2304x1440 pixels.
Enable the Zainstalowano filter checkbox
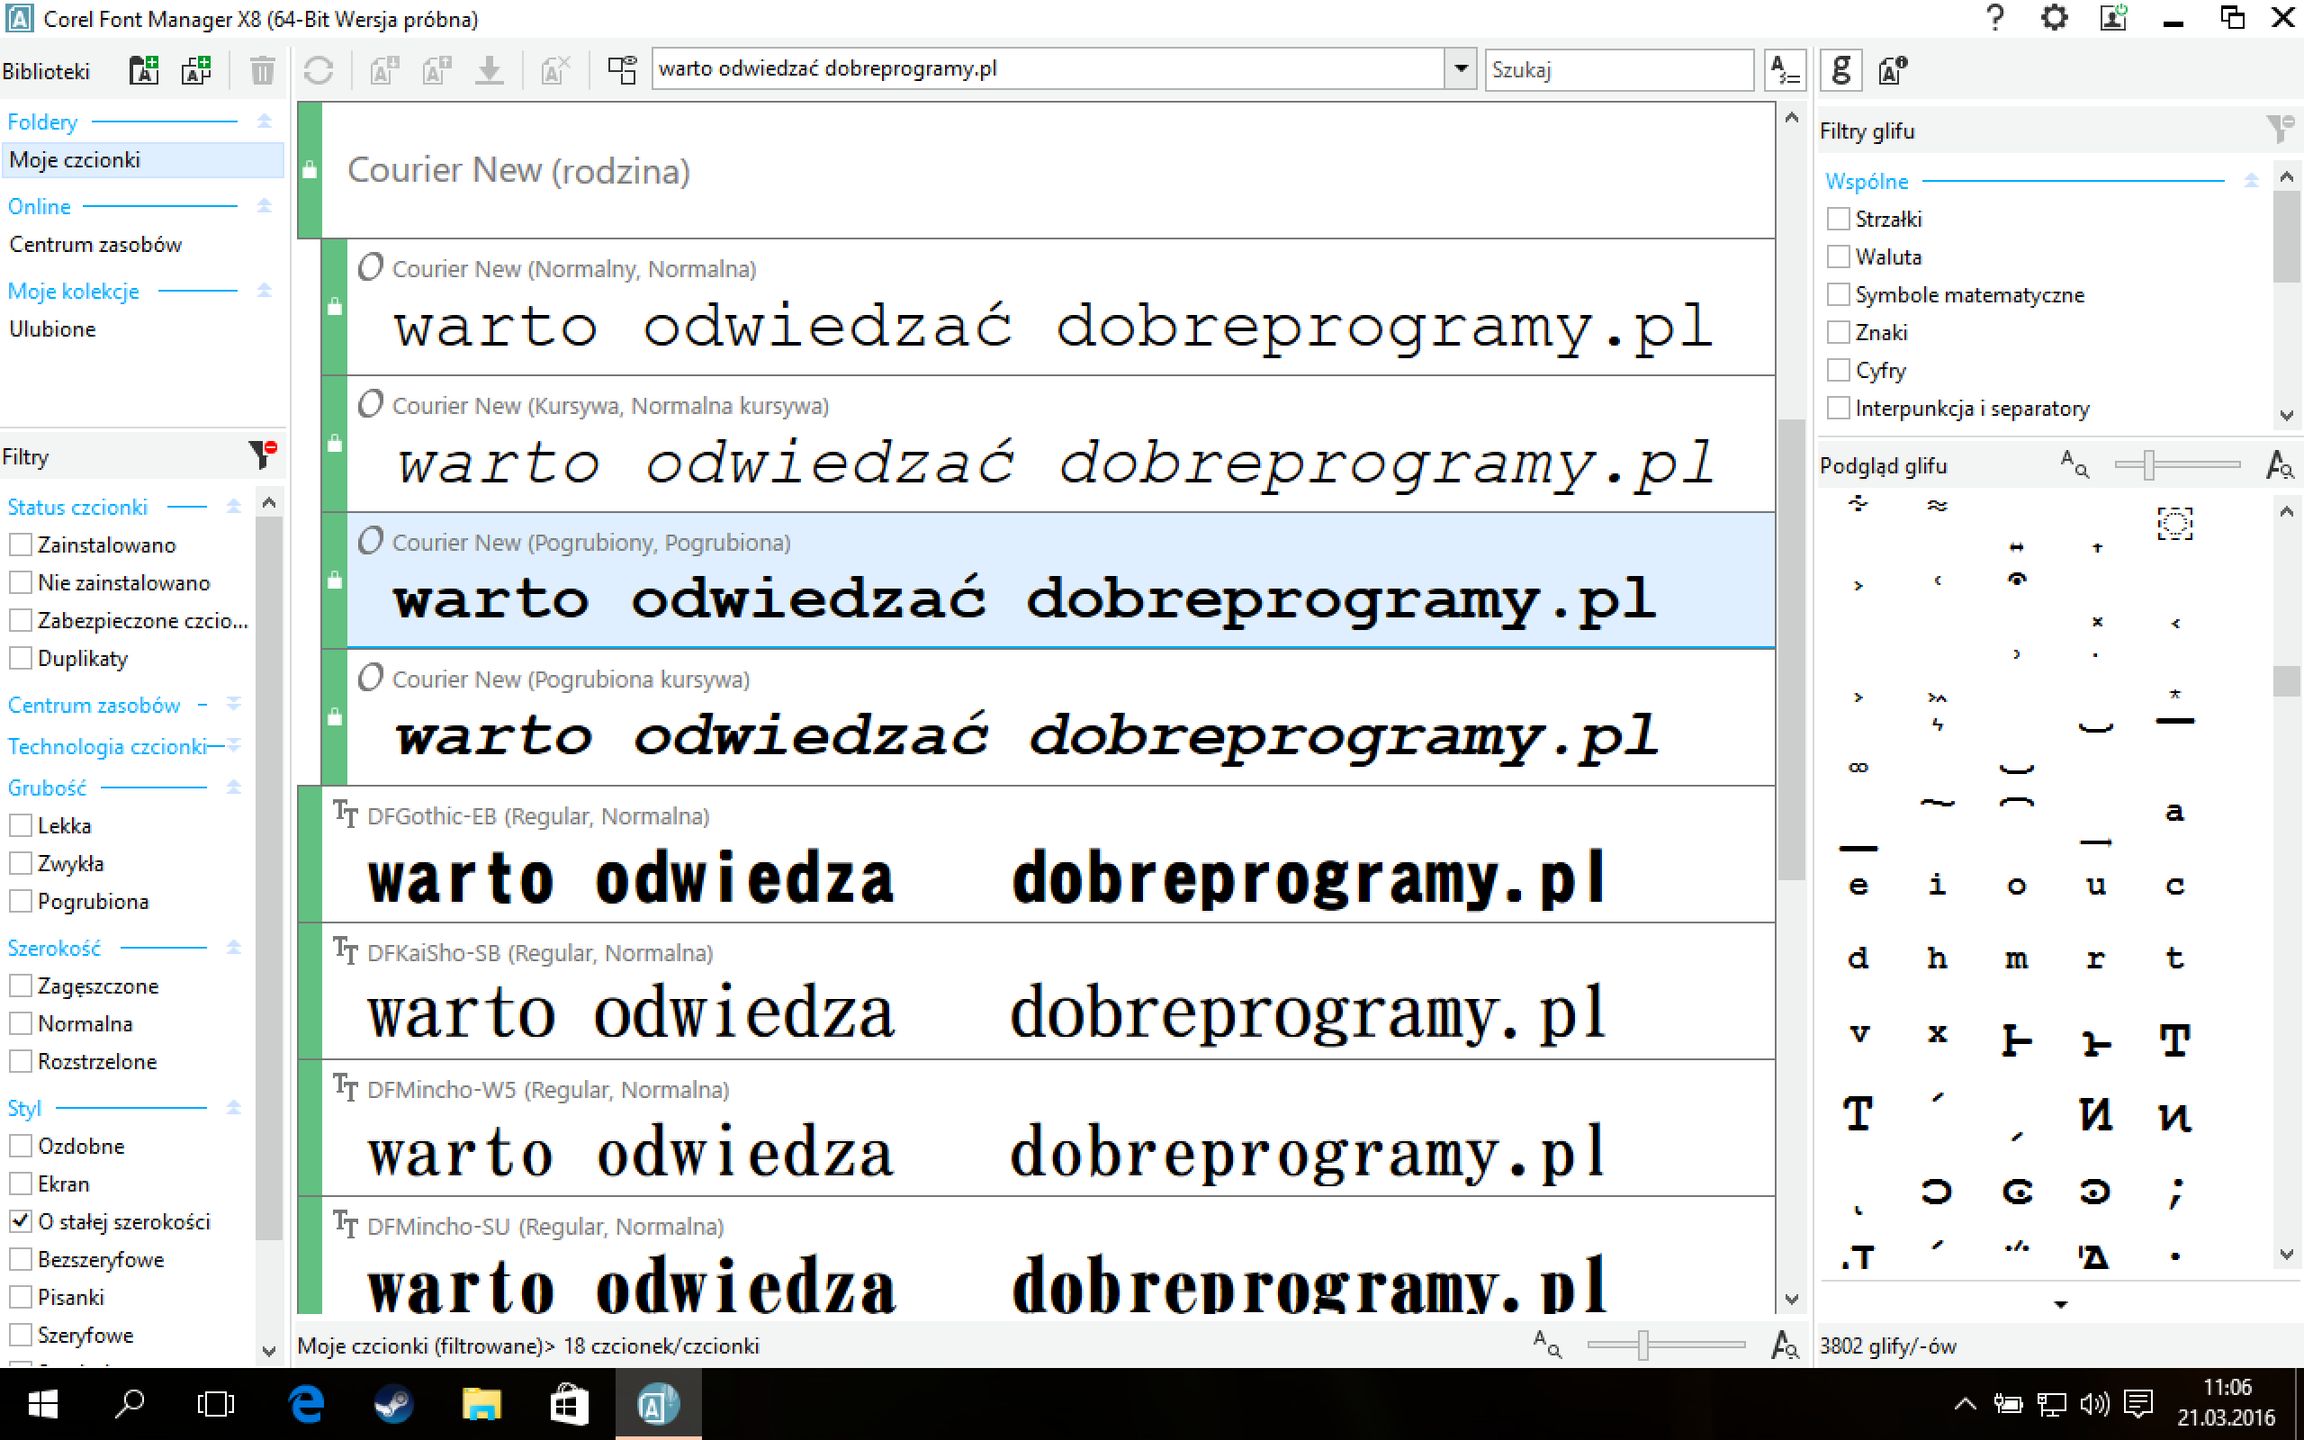(x=20, y=545)
